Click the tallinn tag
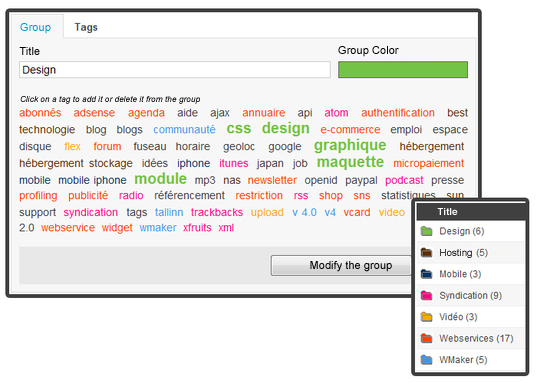This screenshot has width=537, height=383. point(169,212)
